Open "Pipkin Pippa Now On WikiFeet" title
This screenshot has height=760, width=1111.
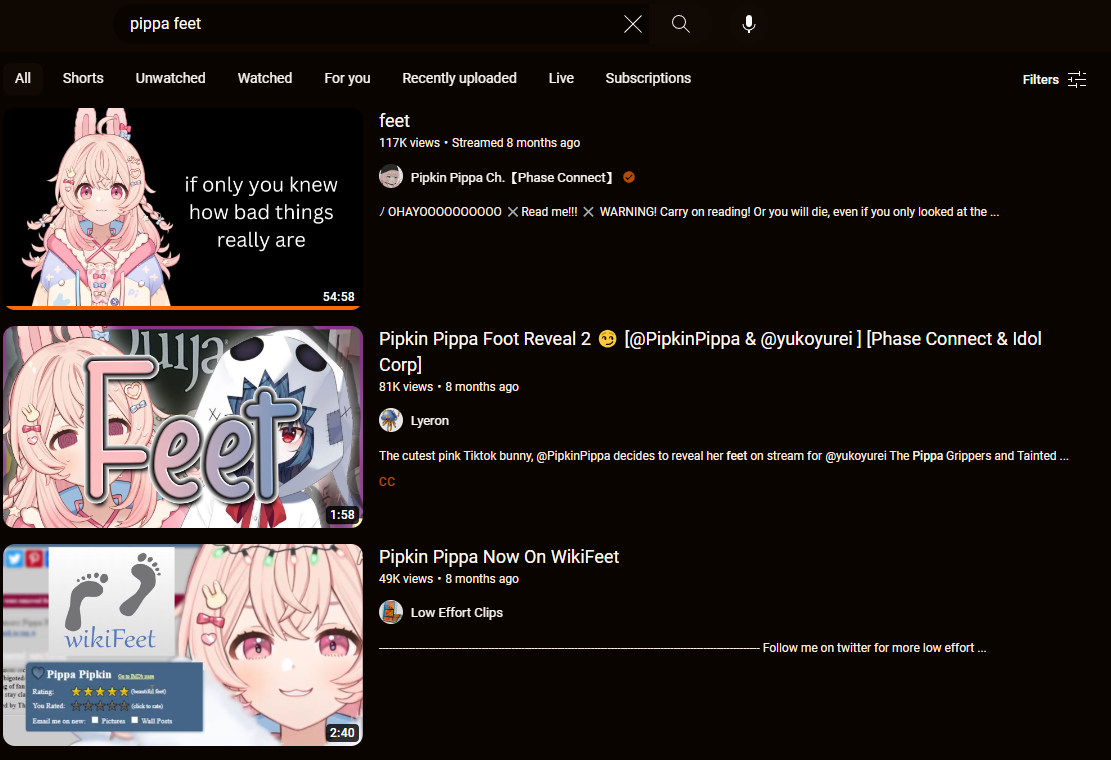coord(499,557)
